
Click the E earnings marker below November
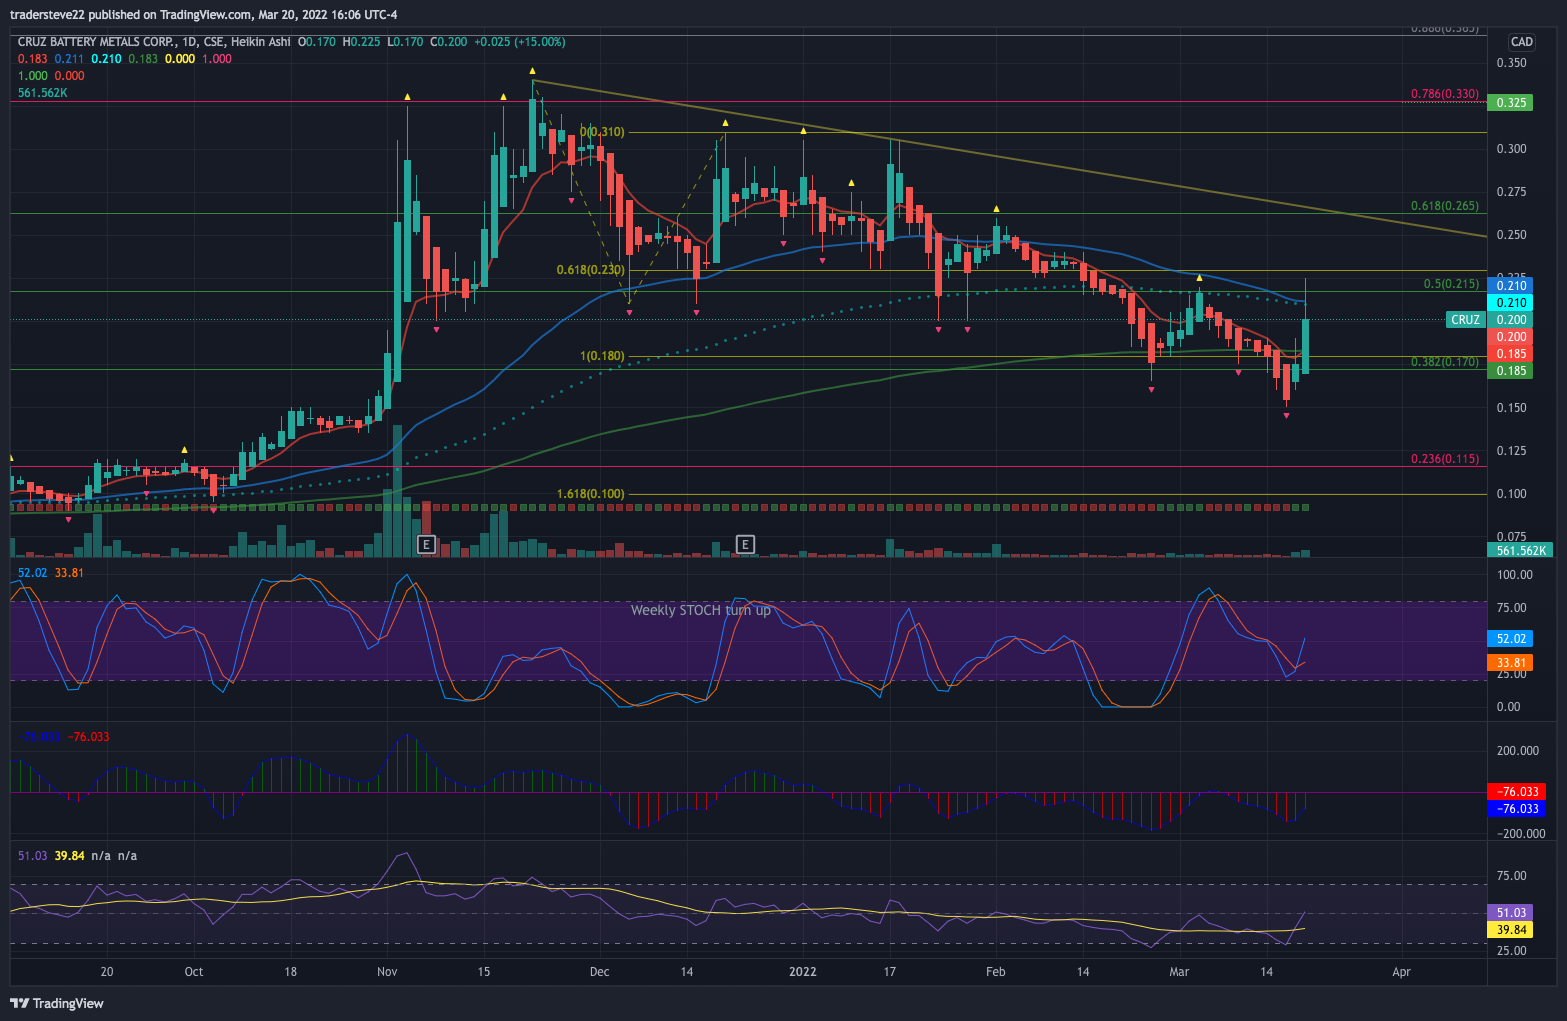tap(426, 544)
